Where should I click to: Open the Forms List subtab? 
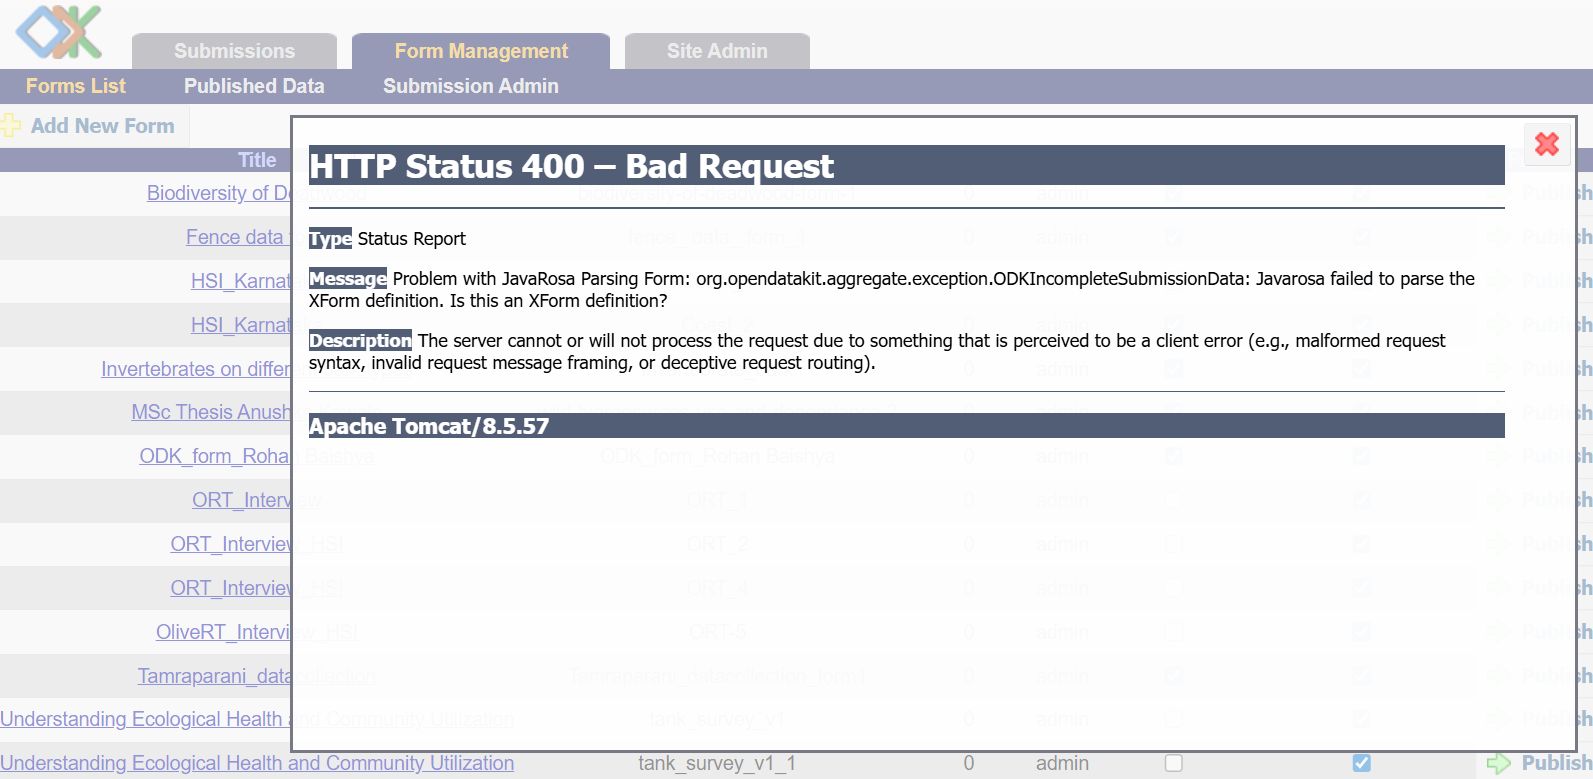tap(76, 86)
